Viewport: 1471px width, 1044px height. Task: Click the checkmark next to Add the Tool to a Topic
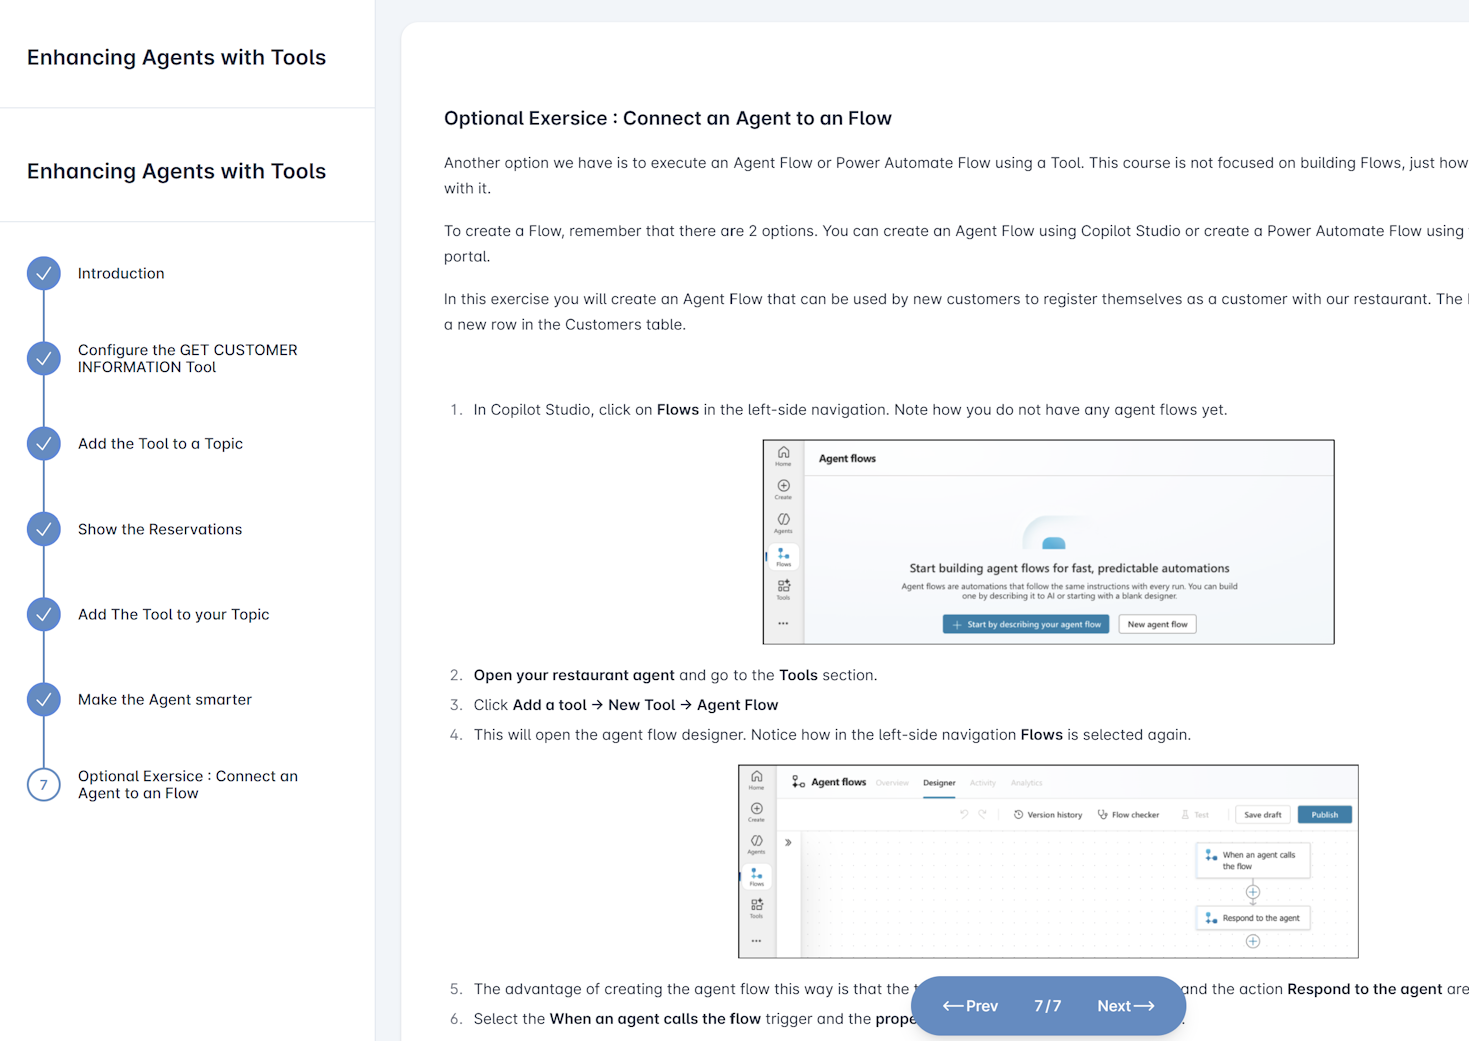tap(43, 443)
